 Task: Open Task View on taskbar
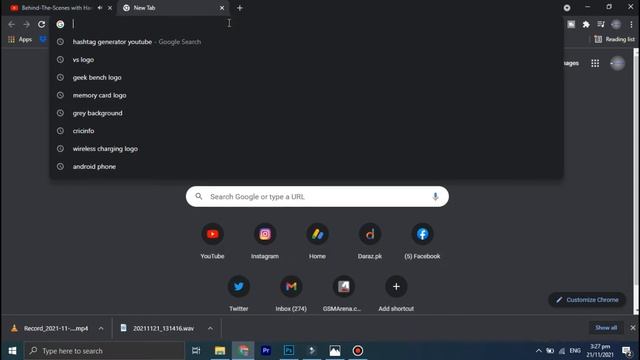(x=196, y=351)
